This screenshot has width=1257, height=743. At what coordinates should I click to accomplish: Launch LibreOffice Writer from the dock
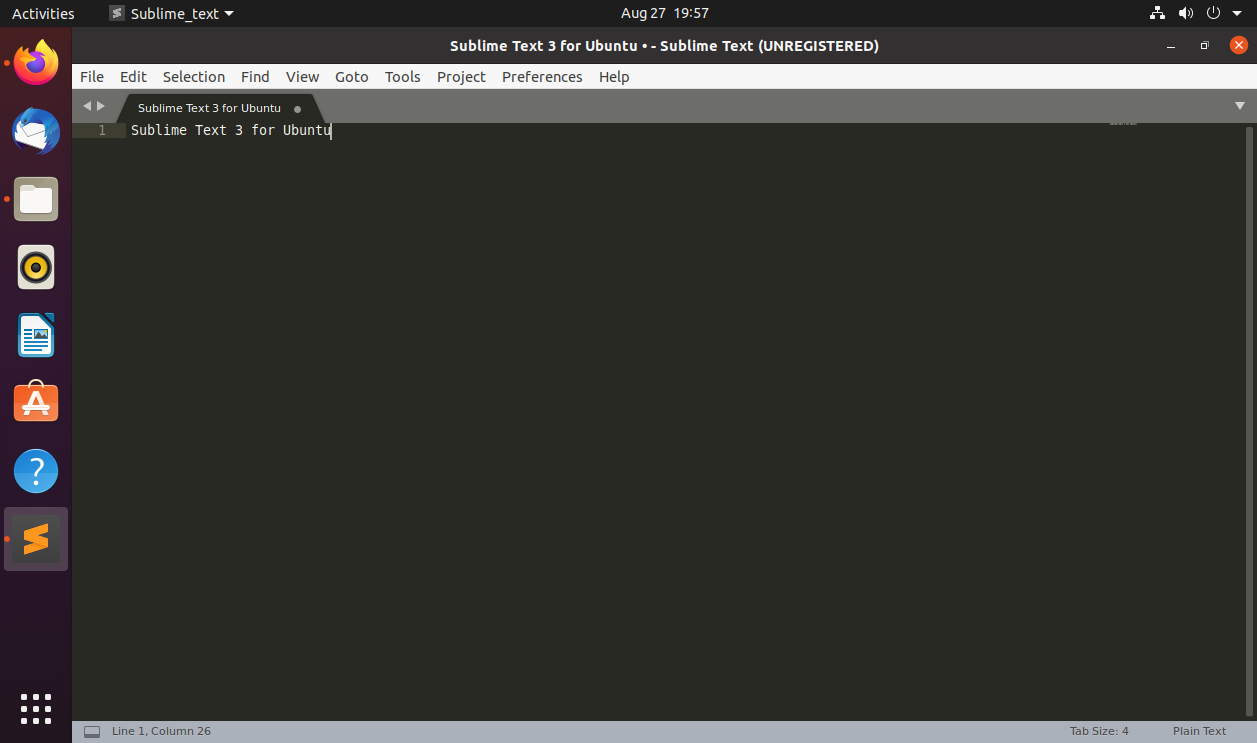[x=36, y=335]
